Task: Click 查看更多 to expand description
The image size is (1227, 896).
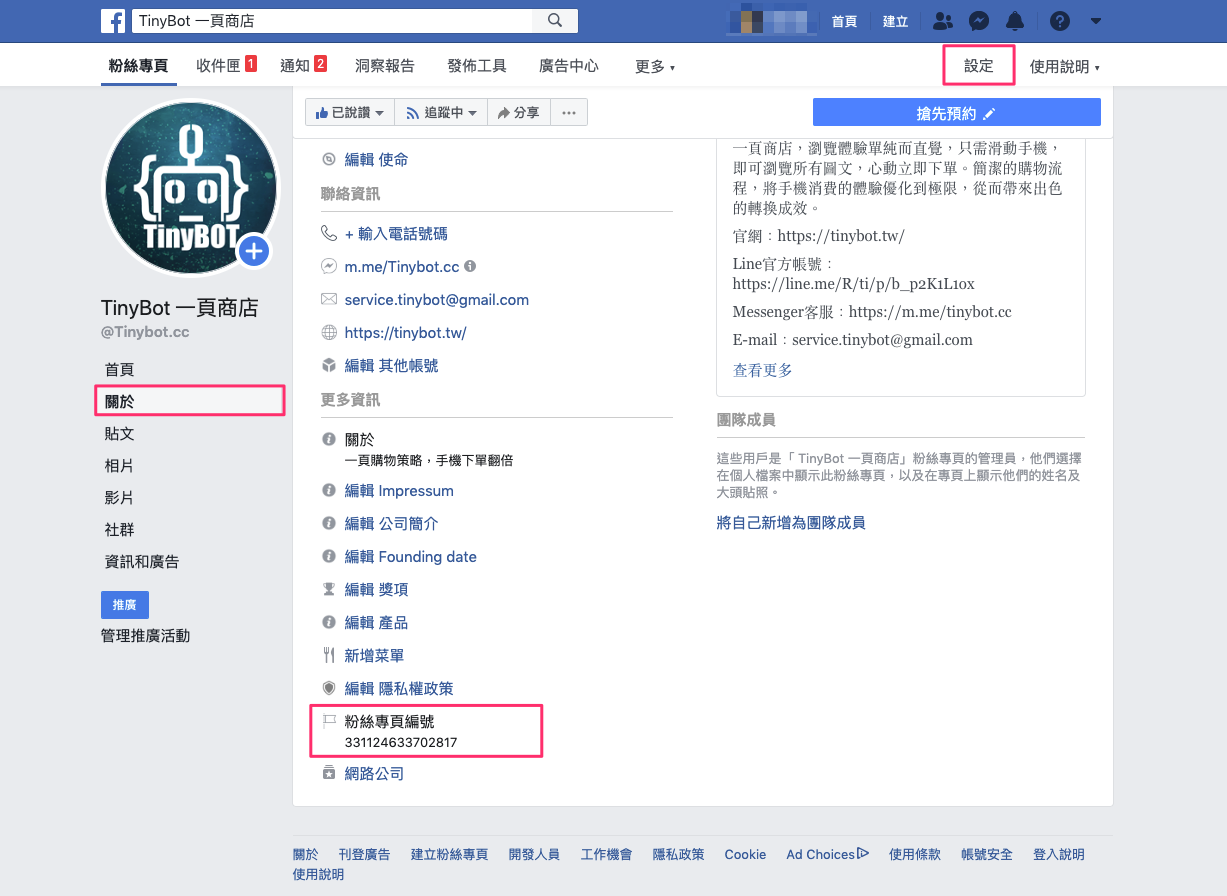Action: coord(763,370)
